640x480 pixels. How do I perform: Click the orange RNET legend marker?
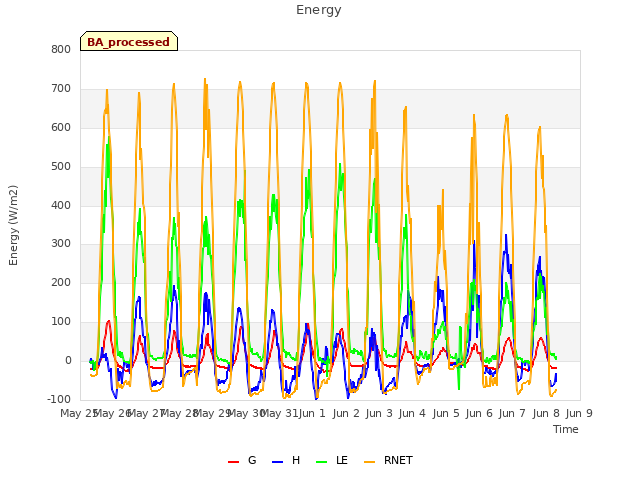[369, 462]
